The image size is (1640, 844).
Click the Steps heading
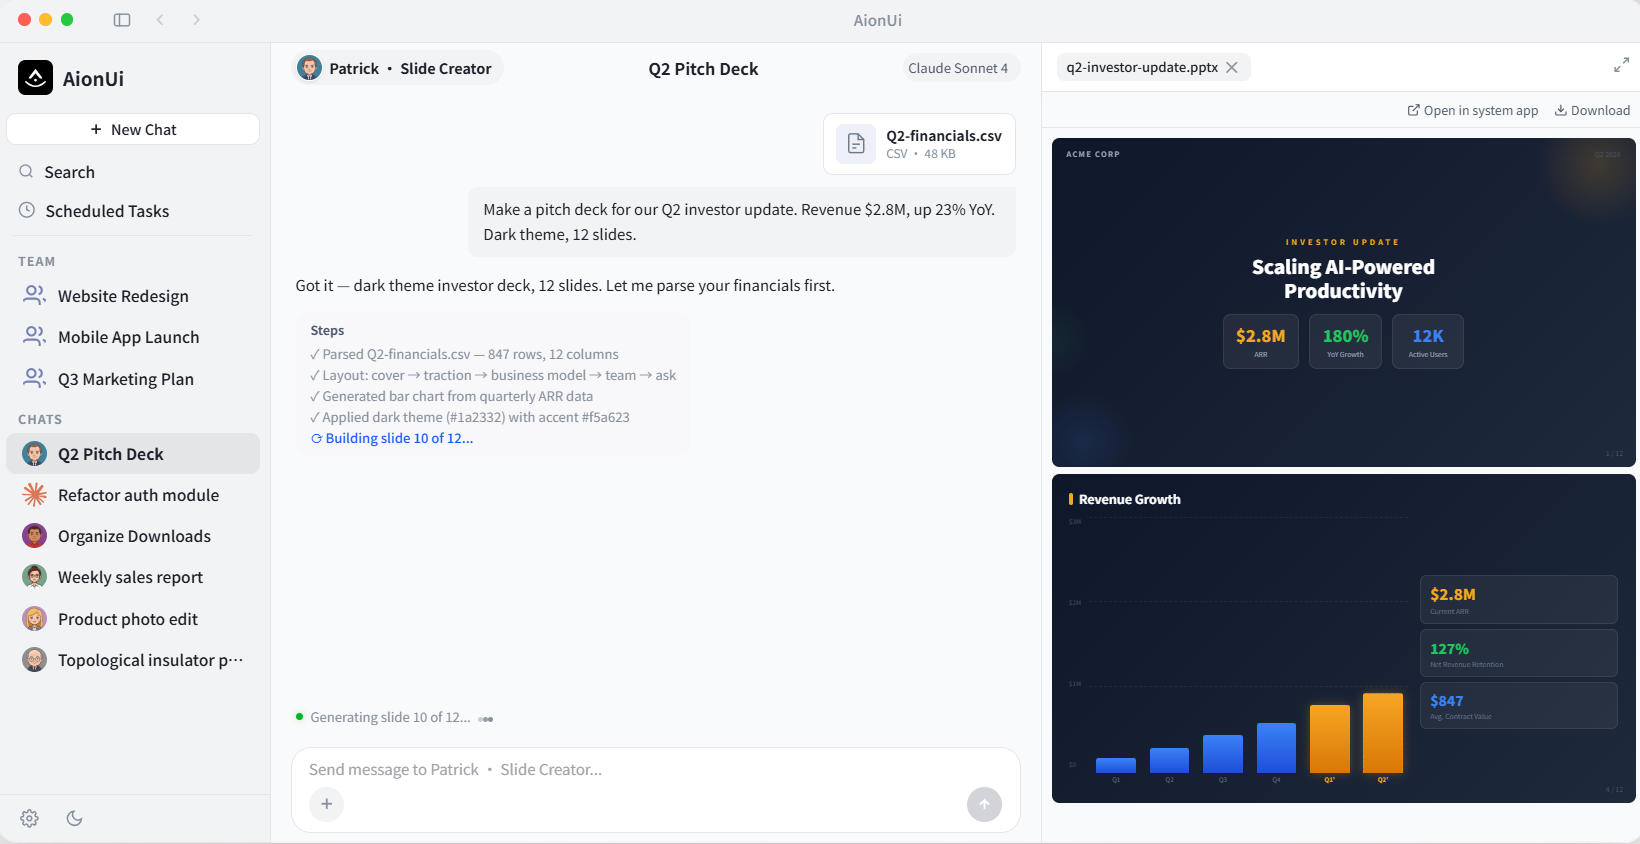pos(327,330)
